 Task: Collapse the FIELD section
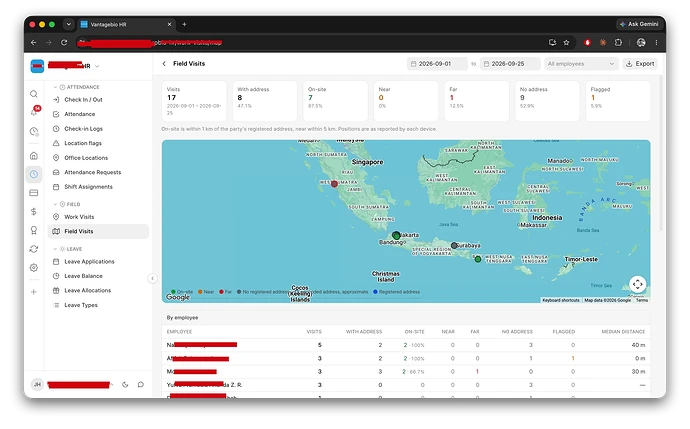pyautogui.click(x=55, y=204)
